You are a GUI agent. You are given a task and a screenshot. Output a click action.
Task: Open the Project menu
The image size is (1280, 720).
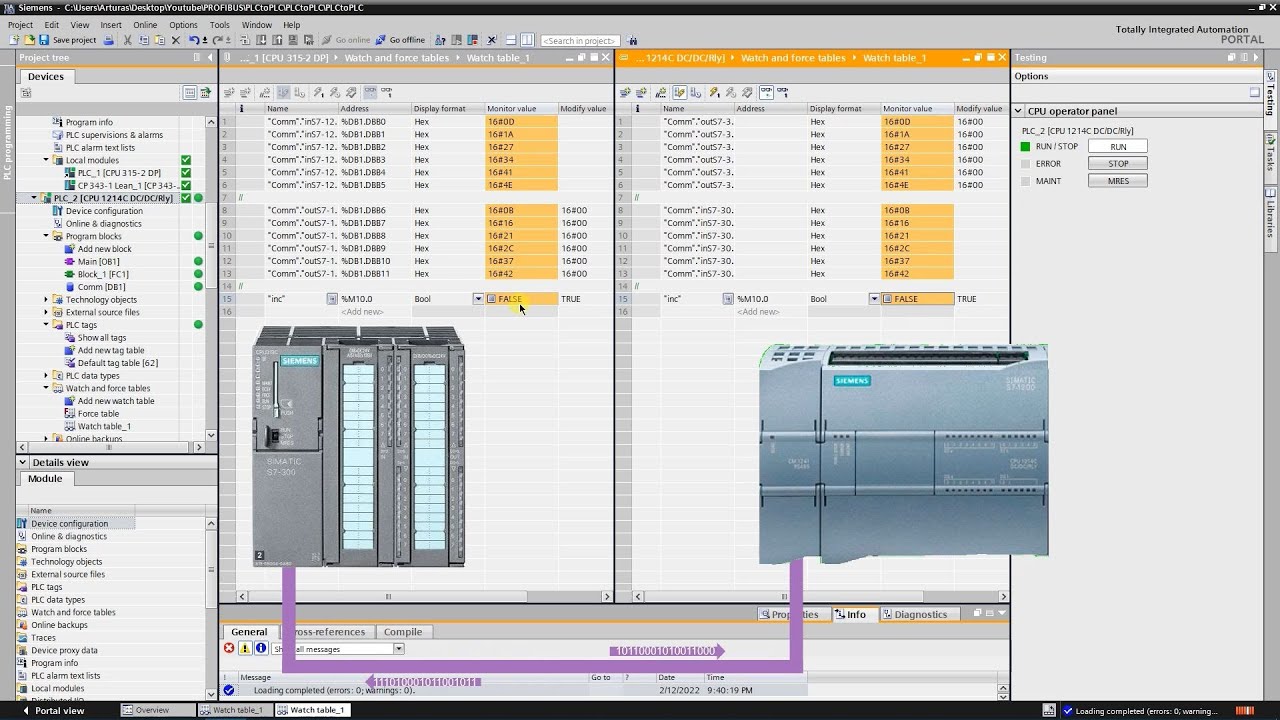(x=20, y=25)
